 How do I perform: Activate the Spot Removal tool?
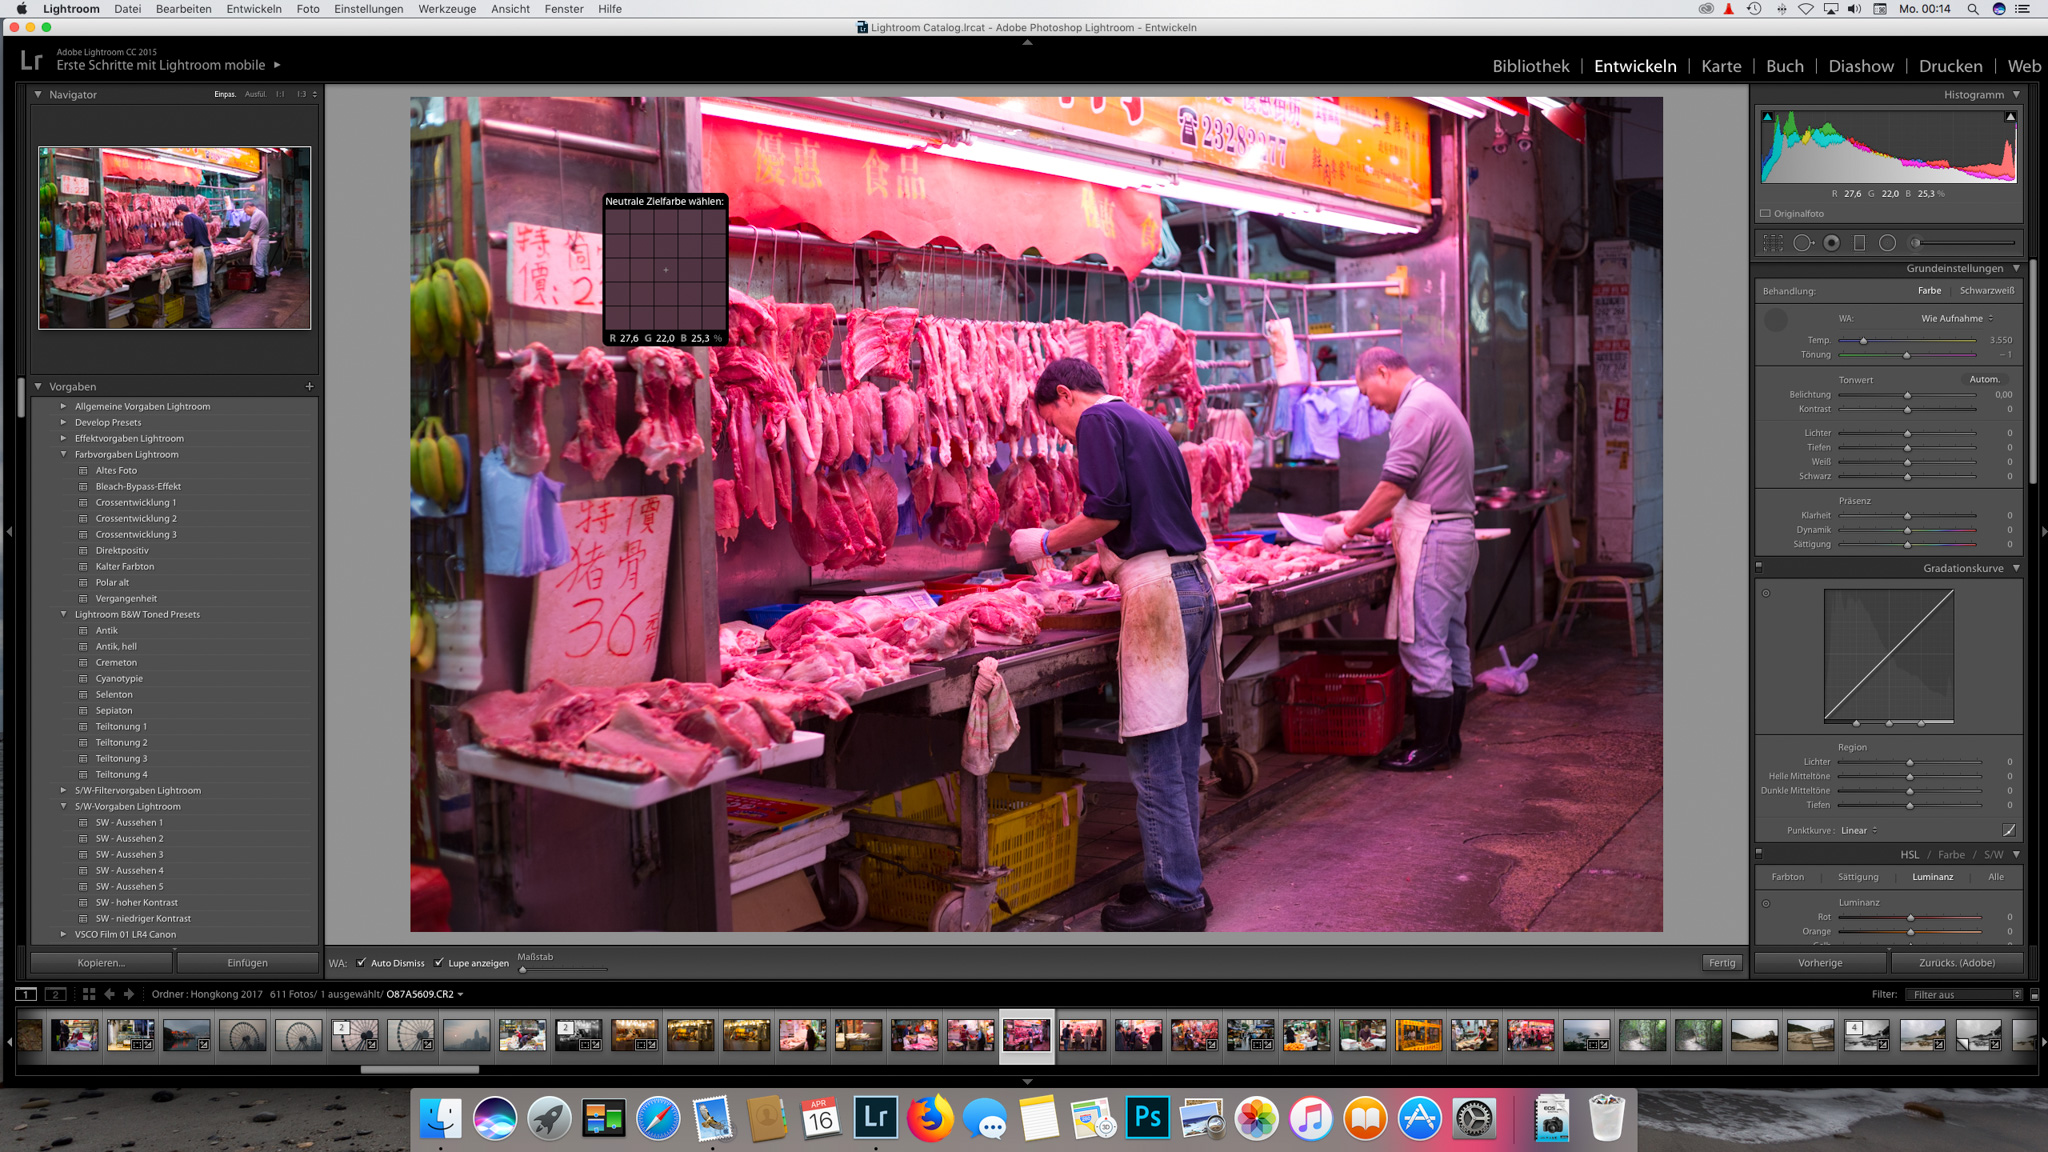tap(1802, 243)
